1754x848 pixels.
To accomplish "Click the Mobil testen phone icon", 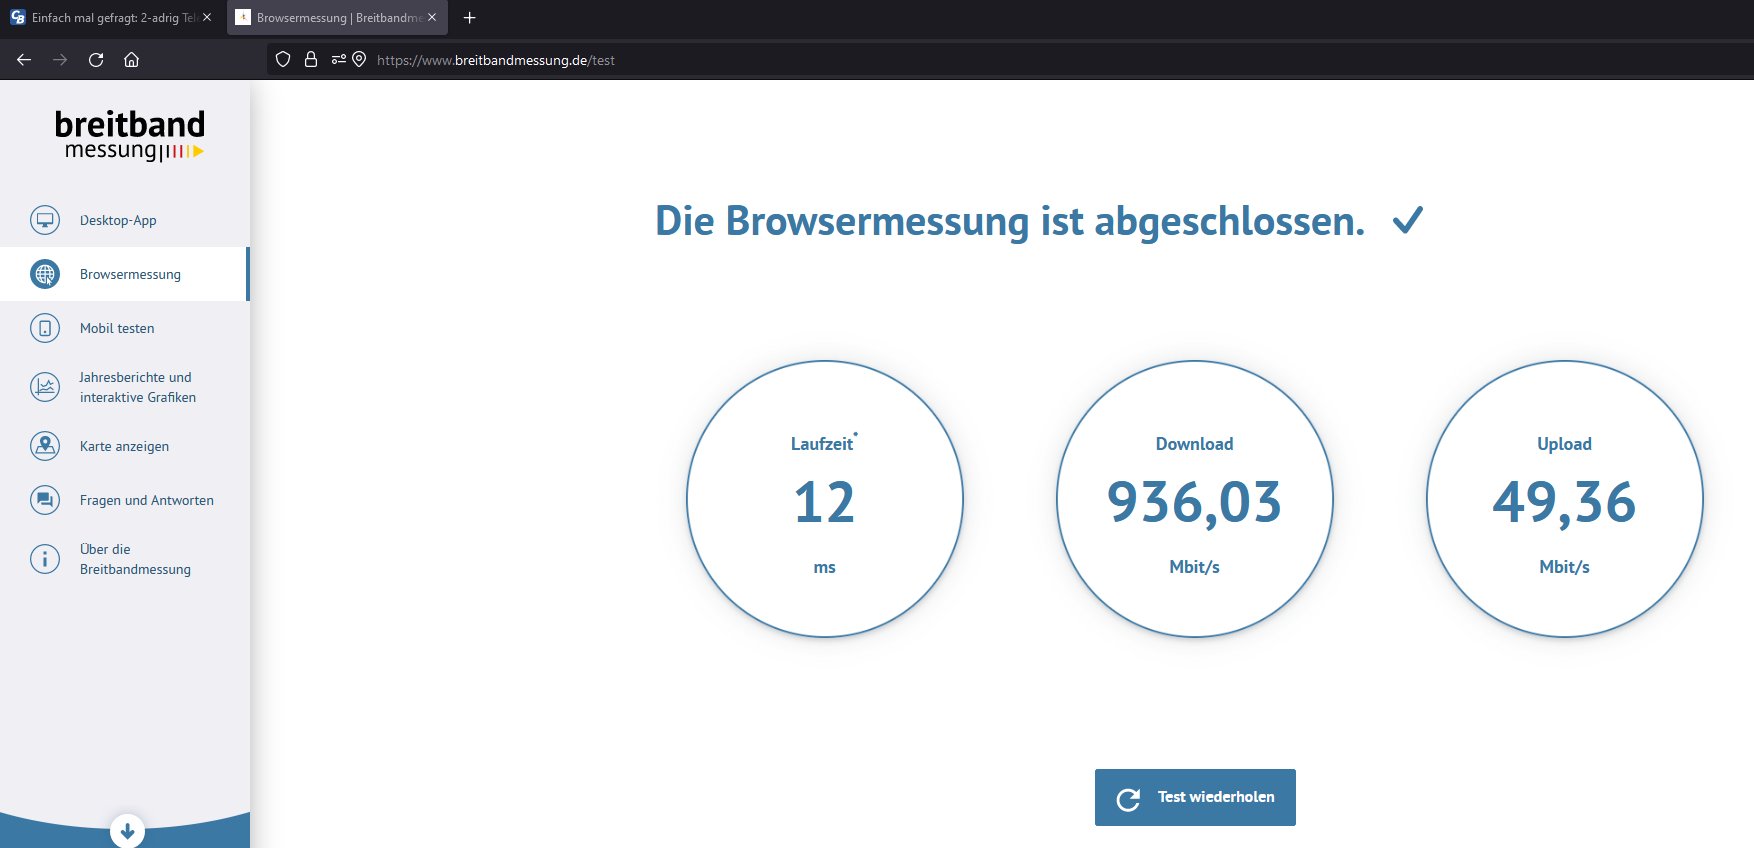I will 45,328.
